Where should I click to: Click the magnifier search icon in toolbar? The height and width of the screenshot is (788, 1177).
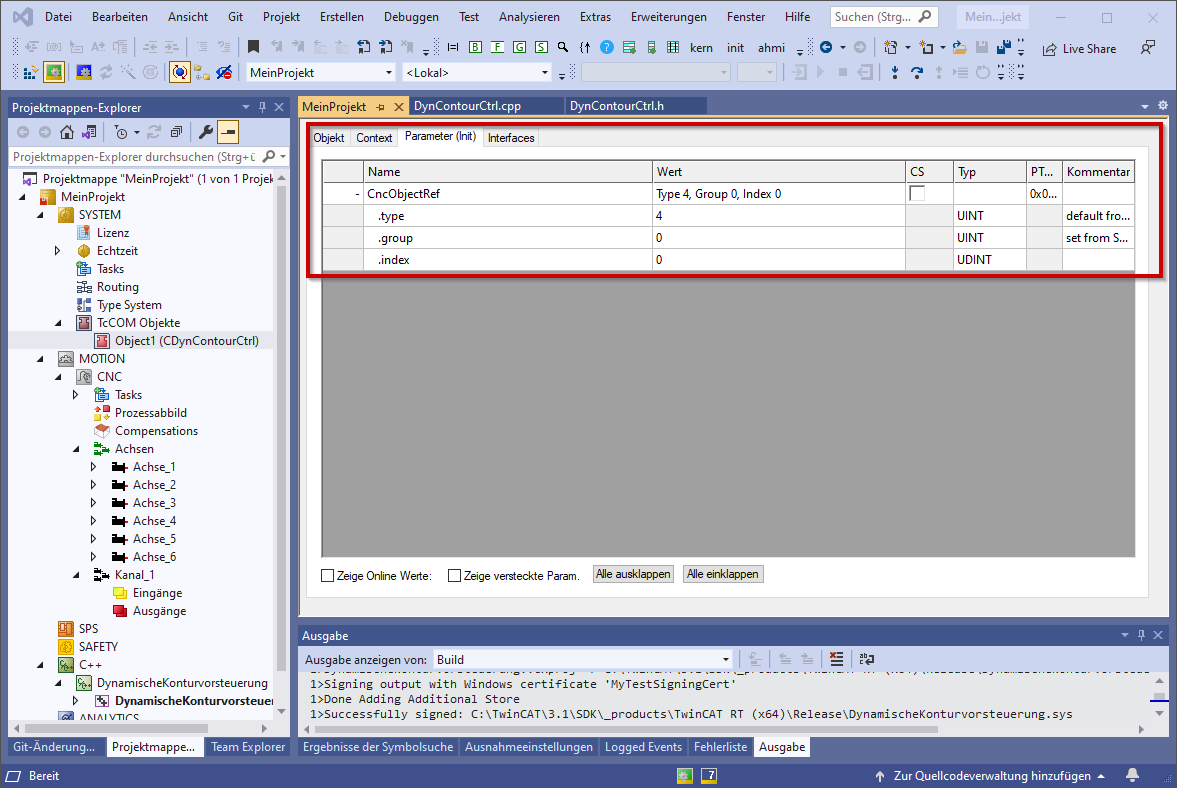coord(563,47)
